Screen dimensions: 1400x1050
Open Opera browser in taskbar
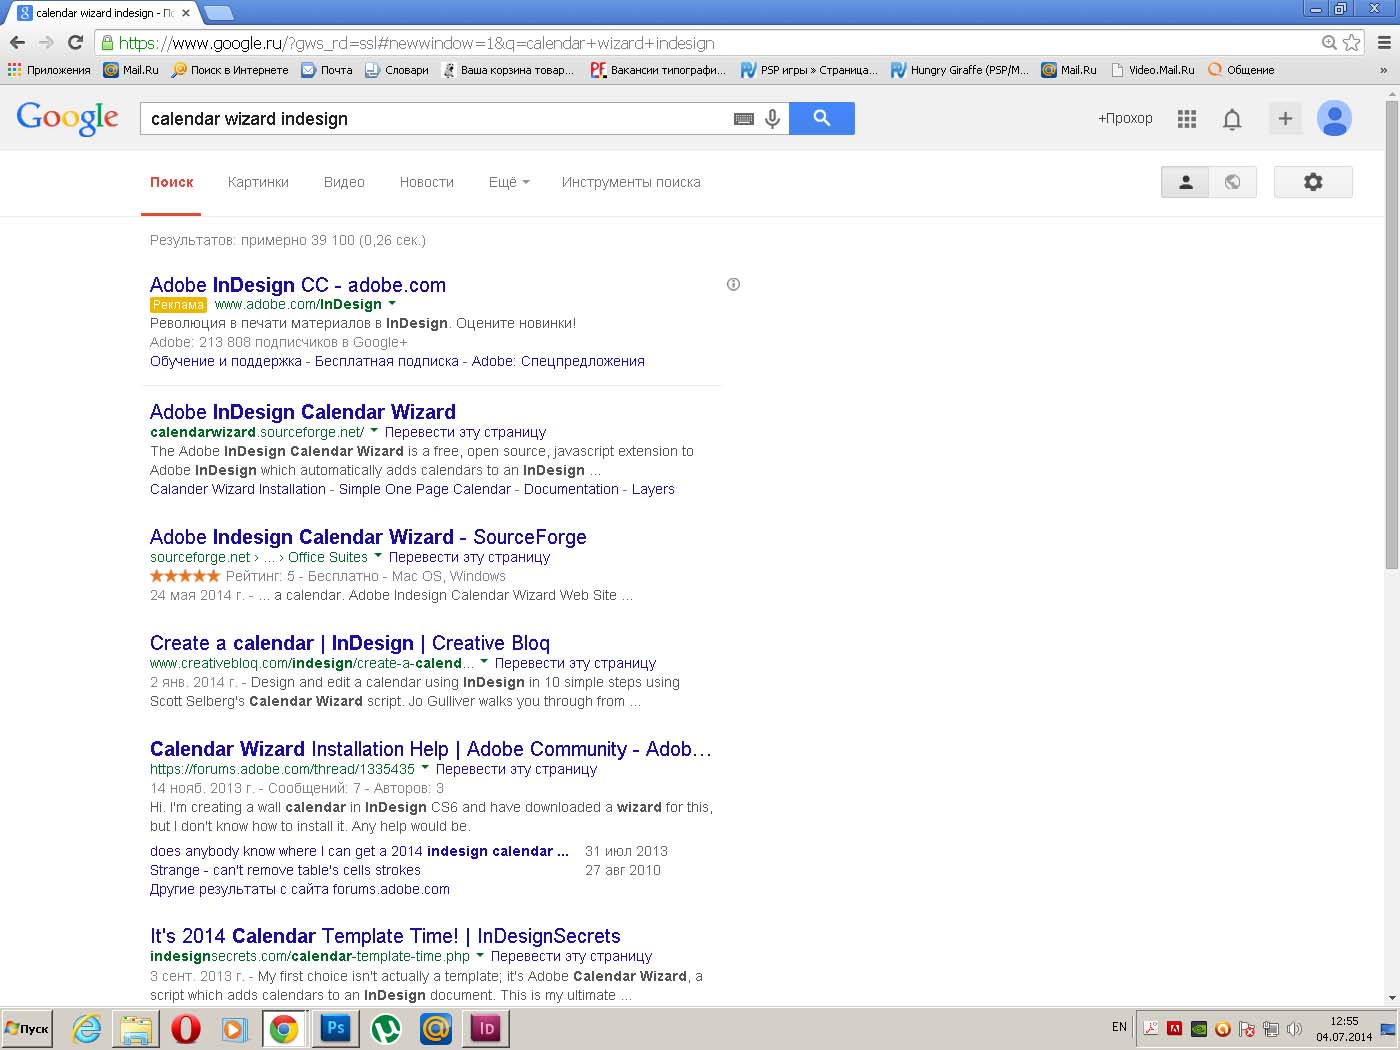click(x=186, y=1028)
